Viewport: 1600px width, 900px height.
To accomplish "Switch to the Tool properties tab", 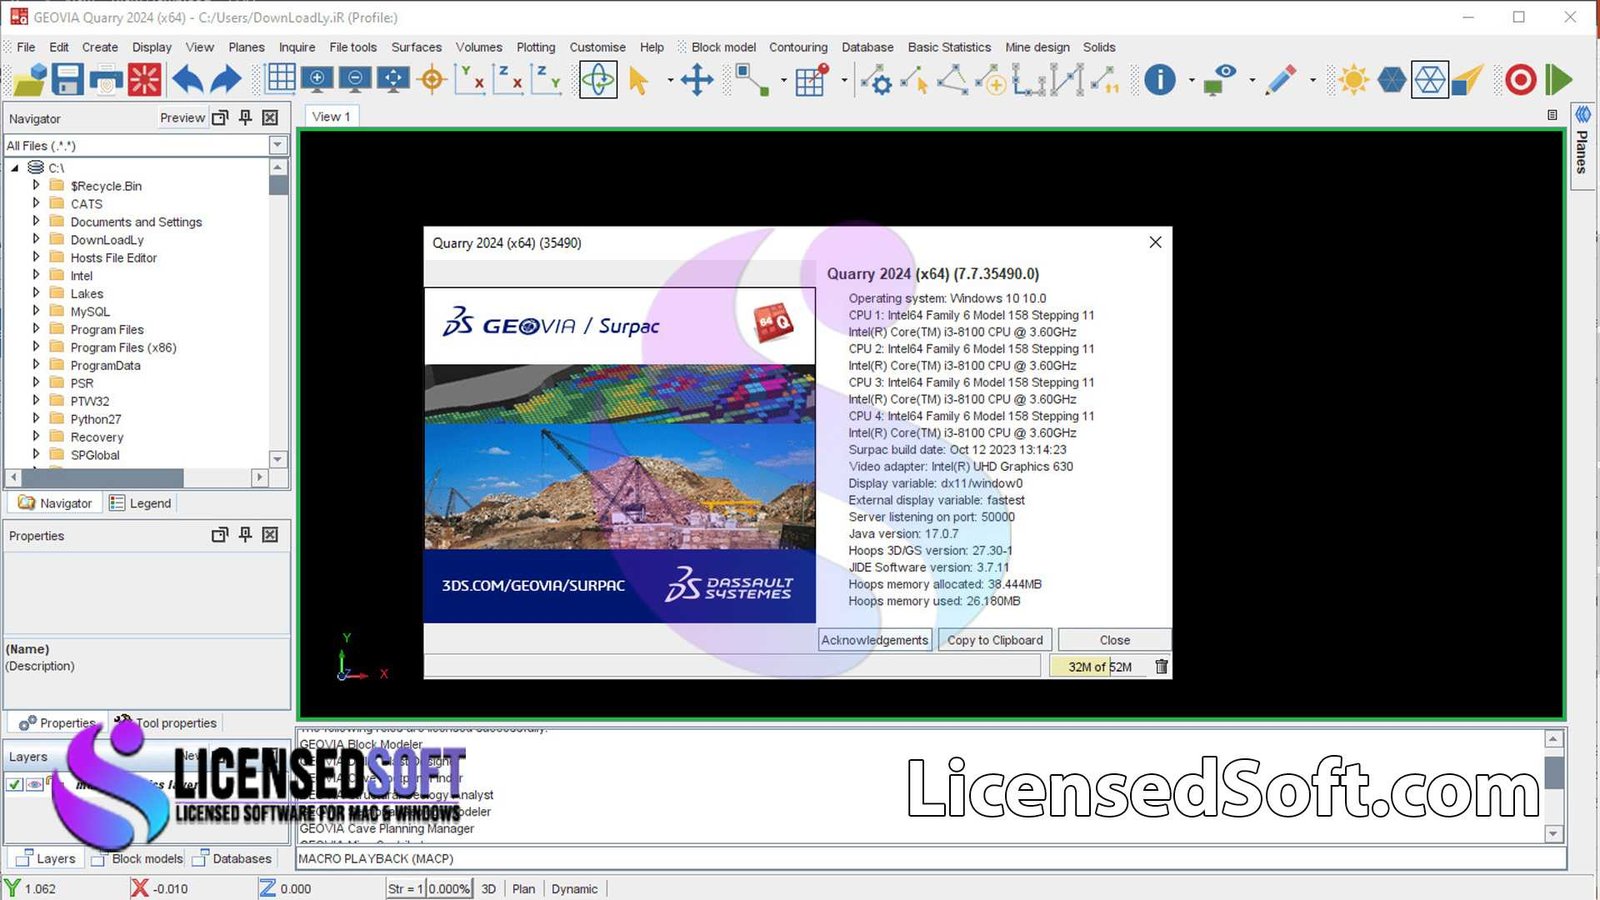I will [166, 723].
